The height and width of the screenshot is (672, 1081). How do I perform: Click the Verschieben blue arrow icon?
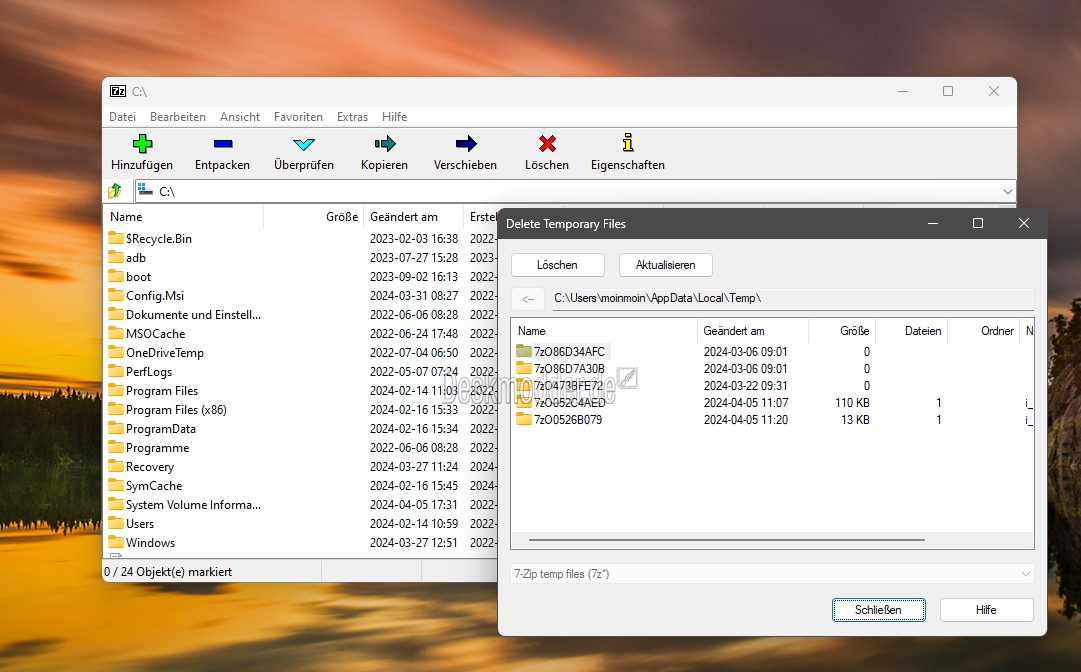[x=465, y=143]
